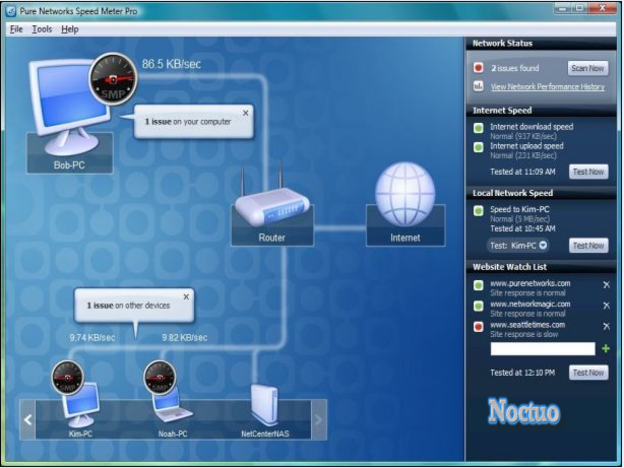The image size is (624, 468).
Task: Show previous devices with left arrow
Action: [27, 419]
